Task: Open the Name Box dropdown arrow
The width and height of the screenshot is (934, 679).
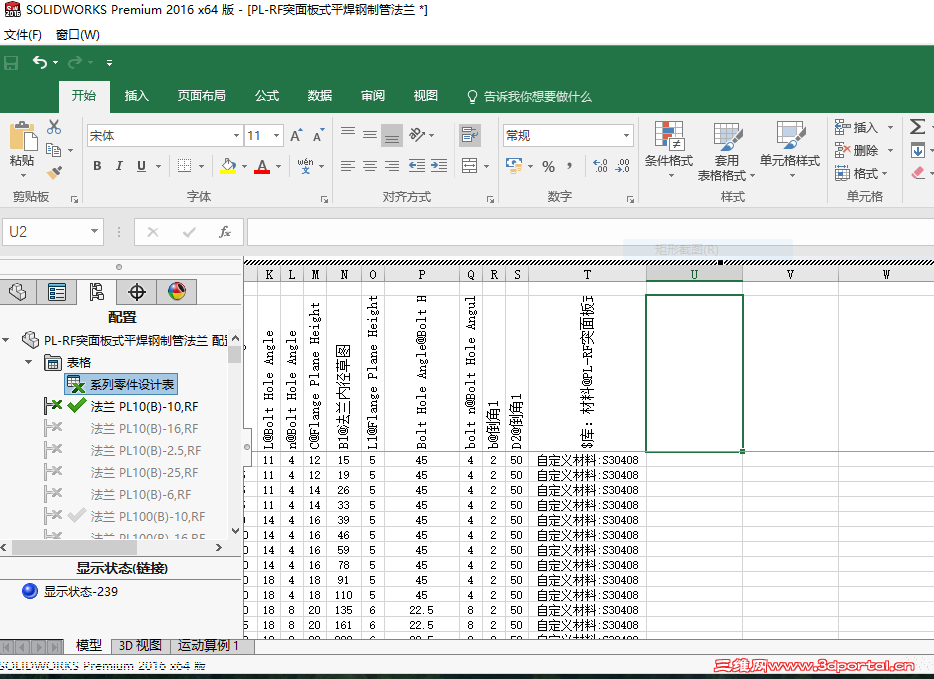Action: 94,232
